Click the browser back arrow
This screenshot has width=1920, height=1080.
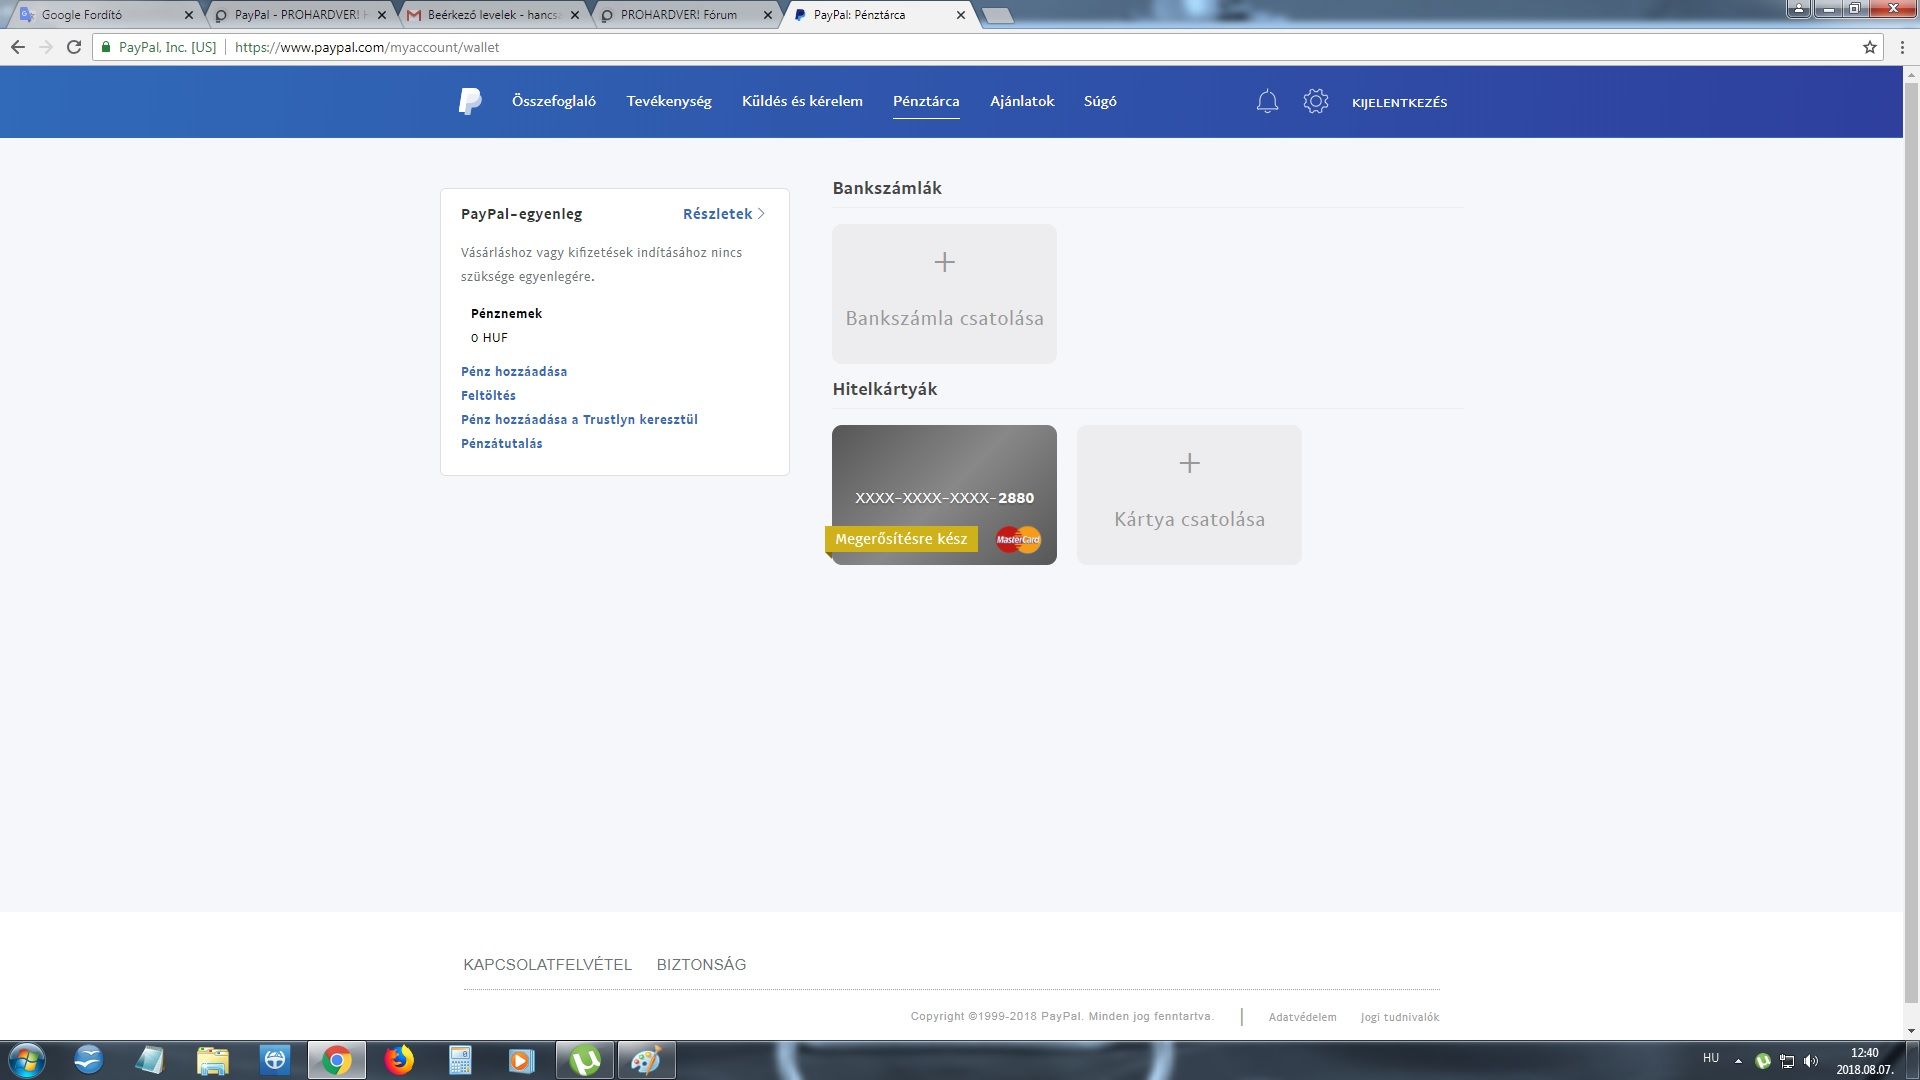click(x=18, y=47)
